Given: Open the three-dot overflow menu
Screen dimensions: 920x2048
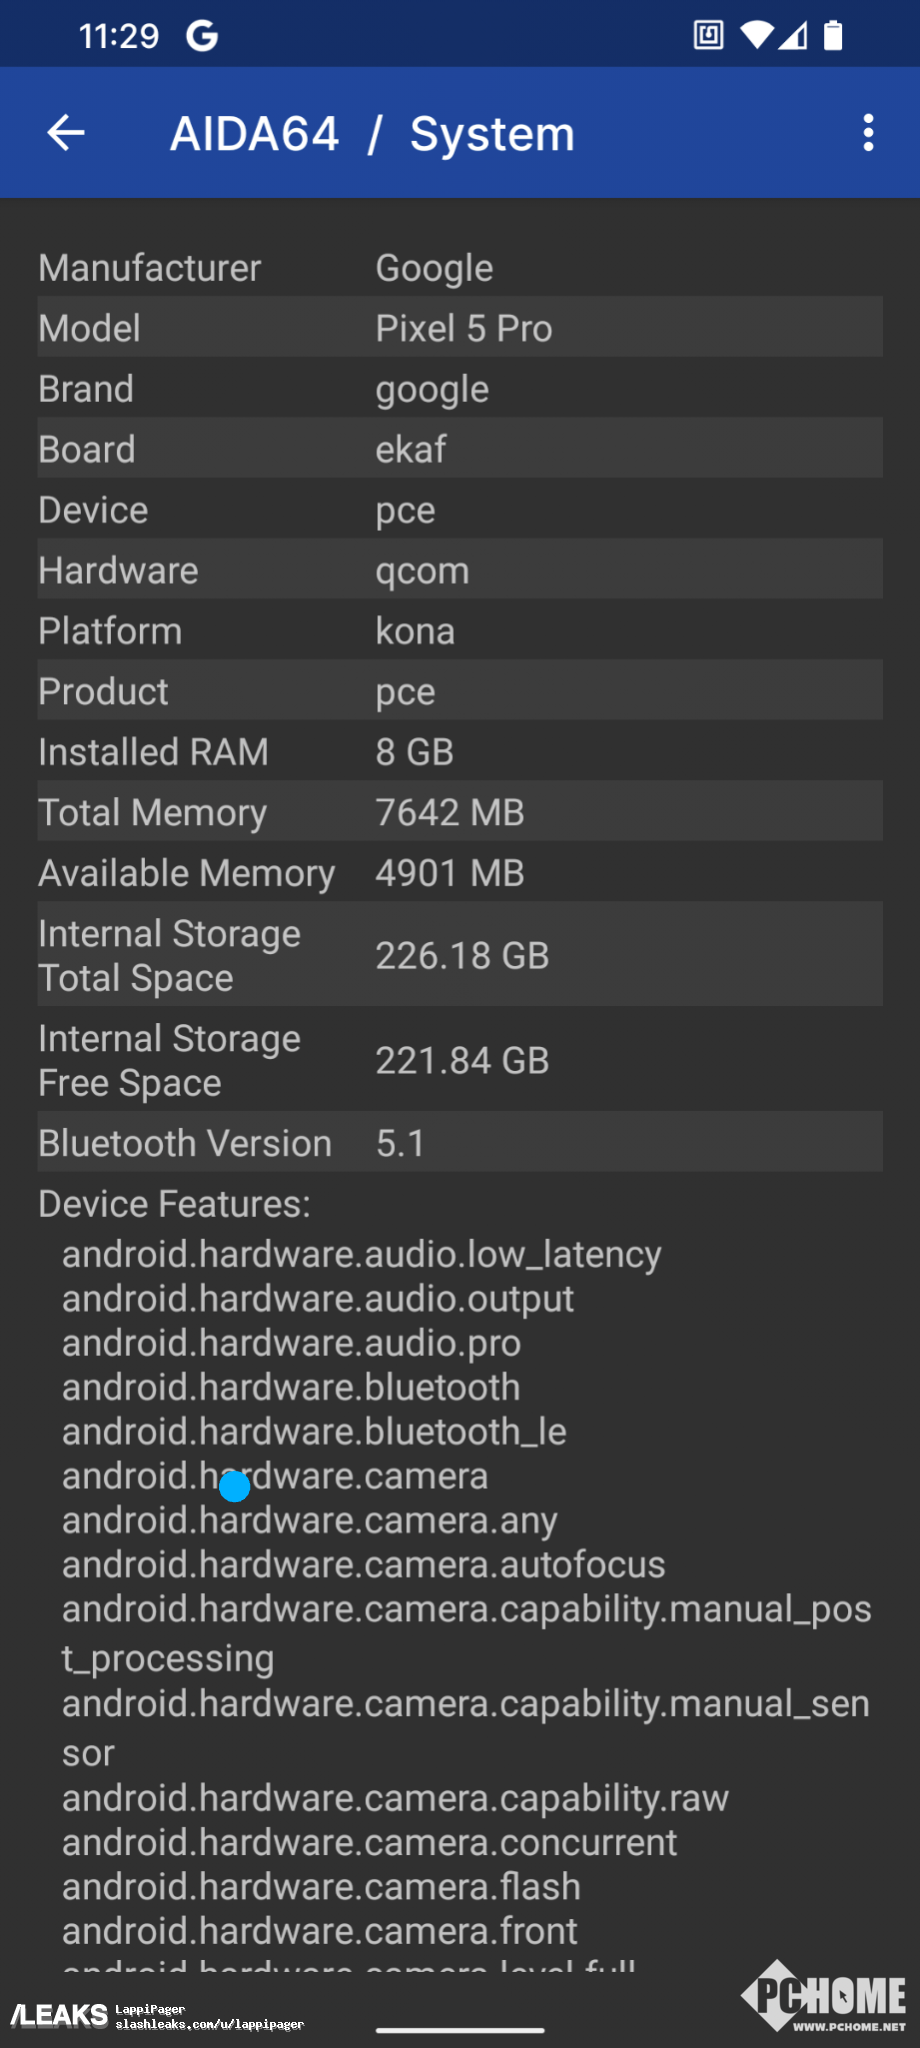Looking at the screenshot, I should [868, 133].
